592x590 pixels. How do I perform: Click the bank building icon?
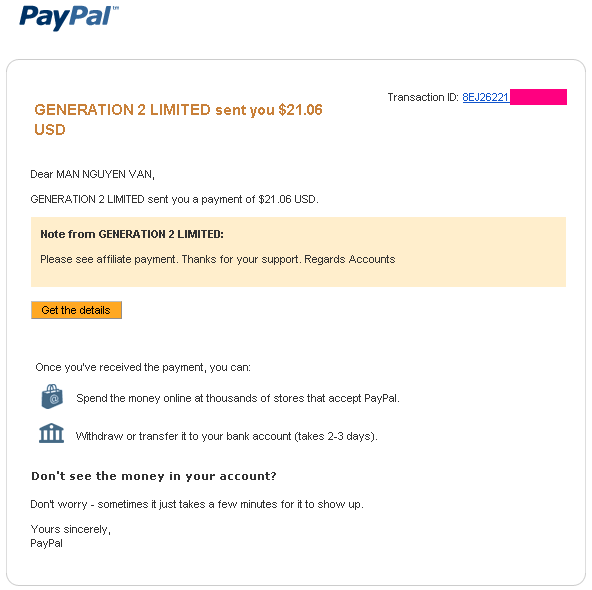pos(51,433)
